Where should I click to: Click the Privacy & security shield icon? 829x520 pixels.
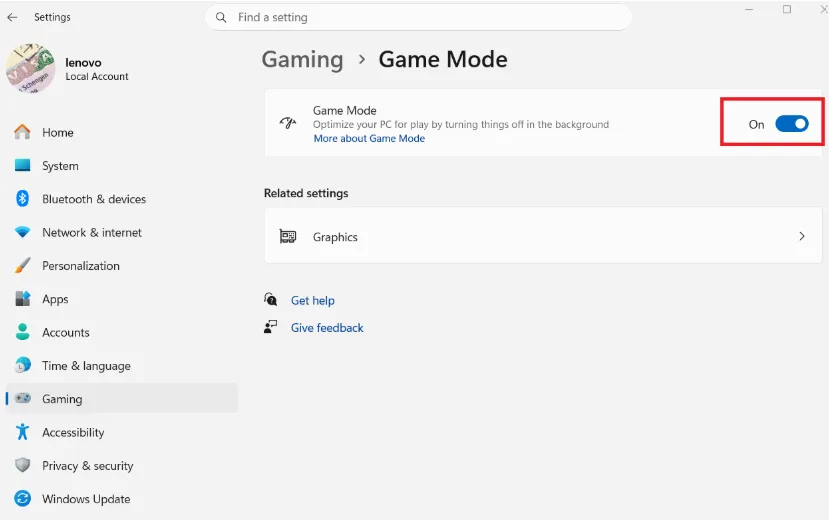pos(22,465)
